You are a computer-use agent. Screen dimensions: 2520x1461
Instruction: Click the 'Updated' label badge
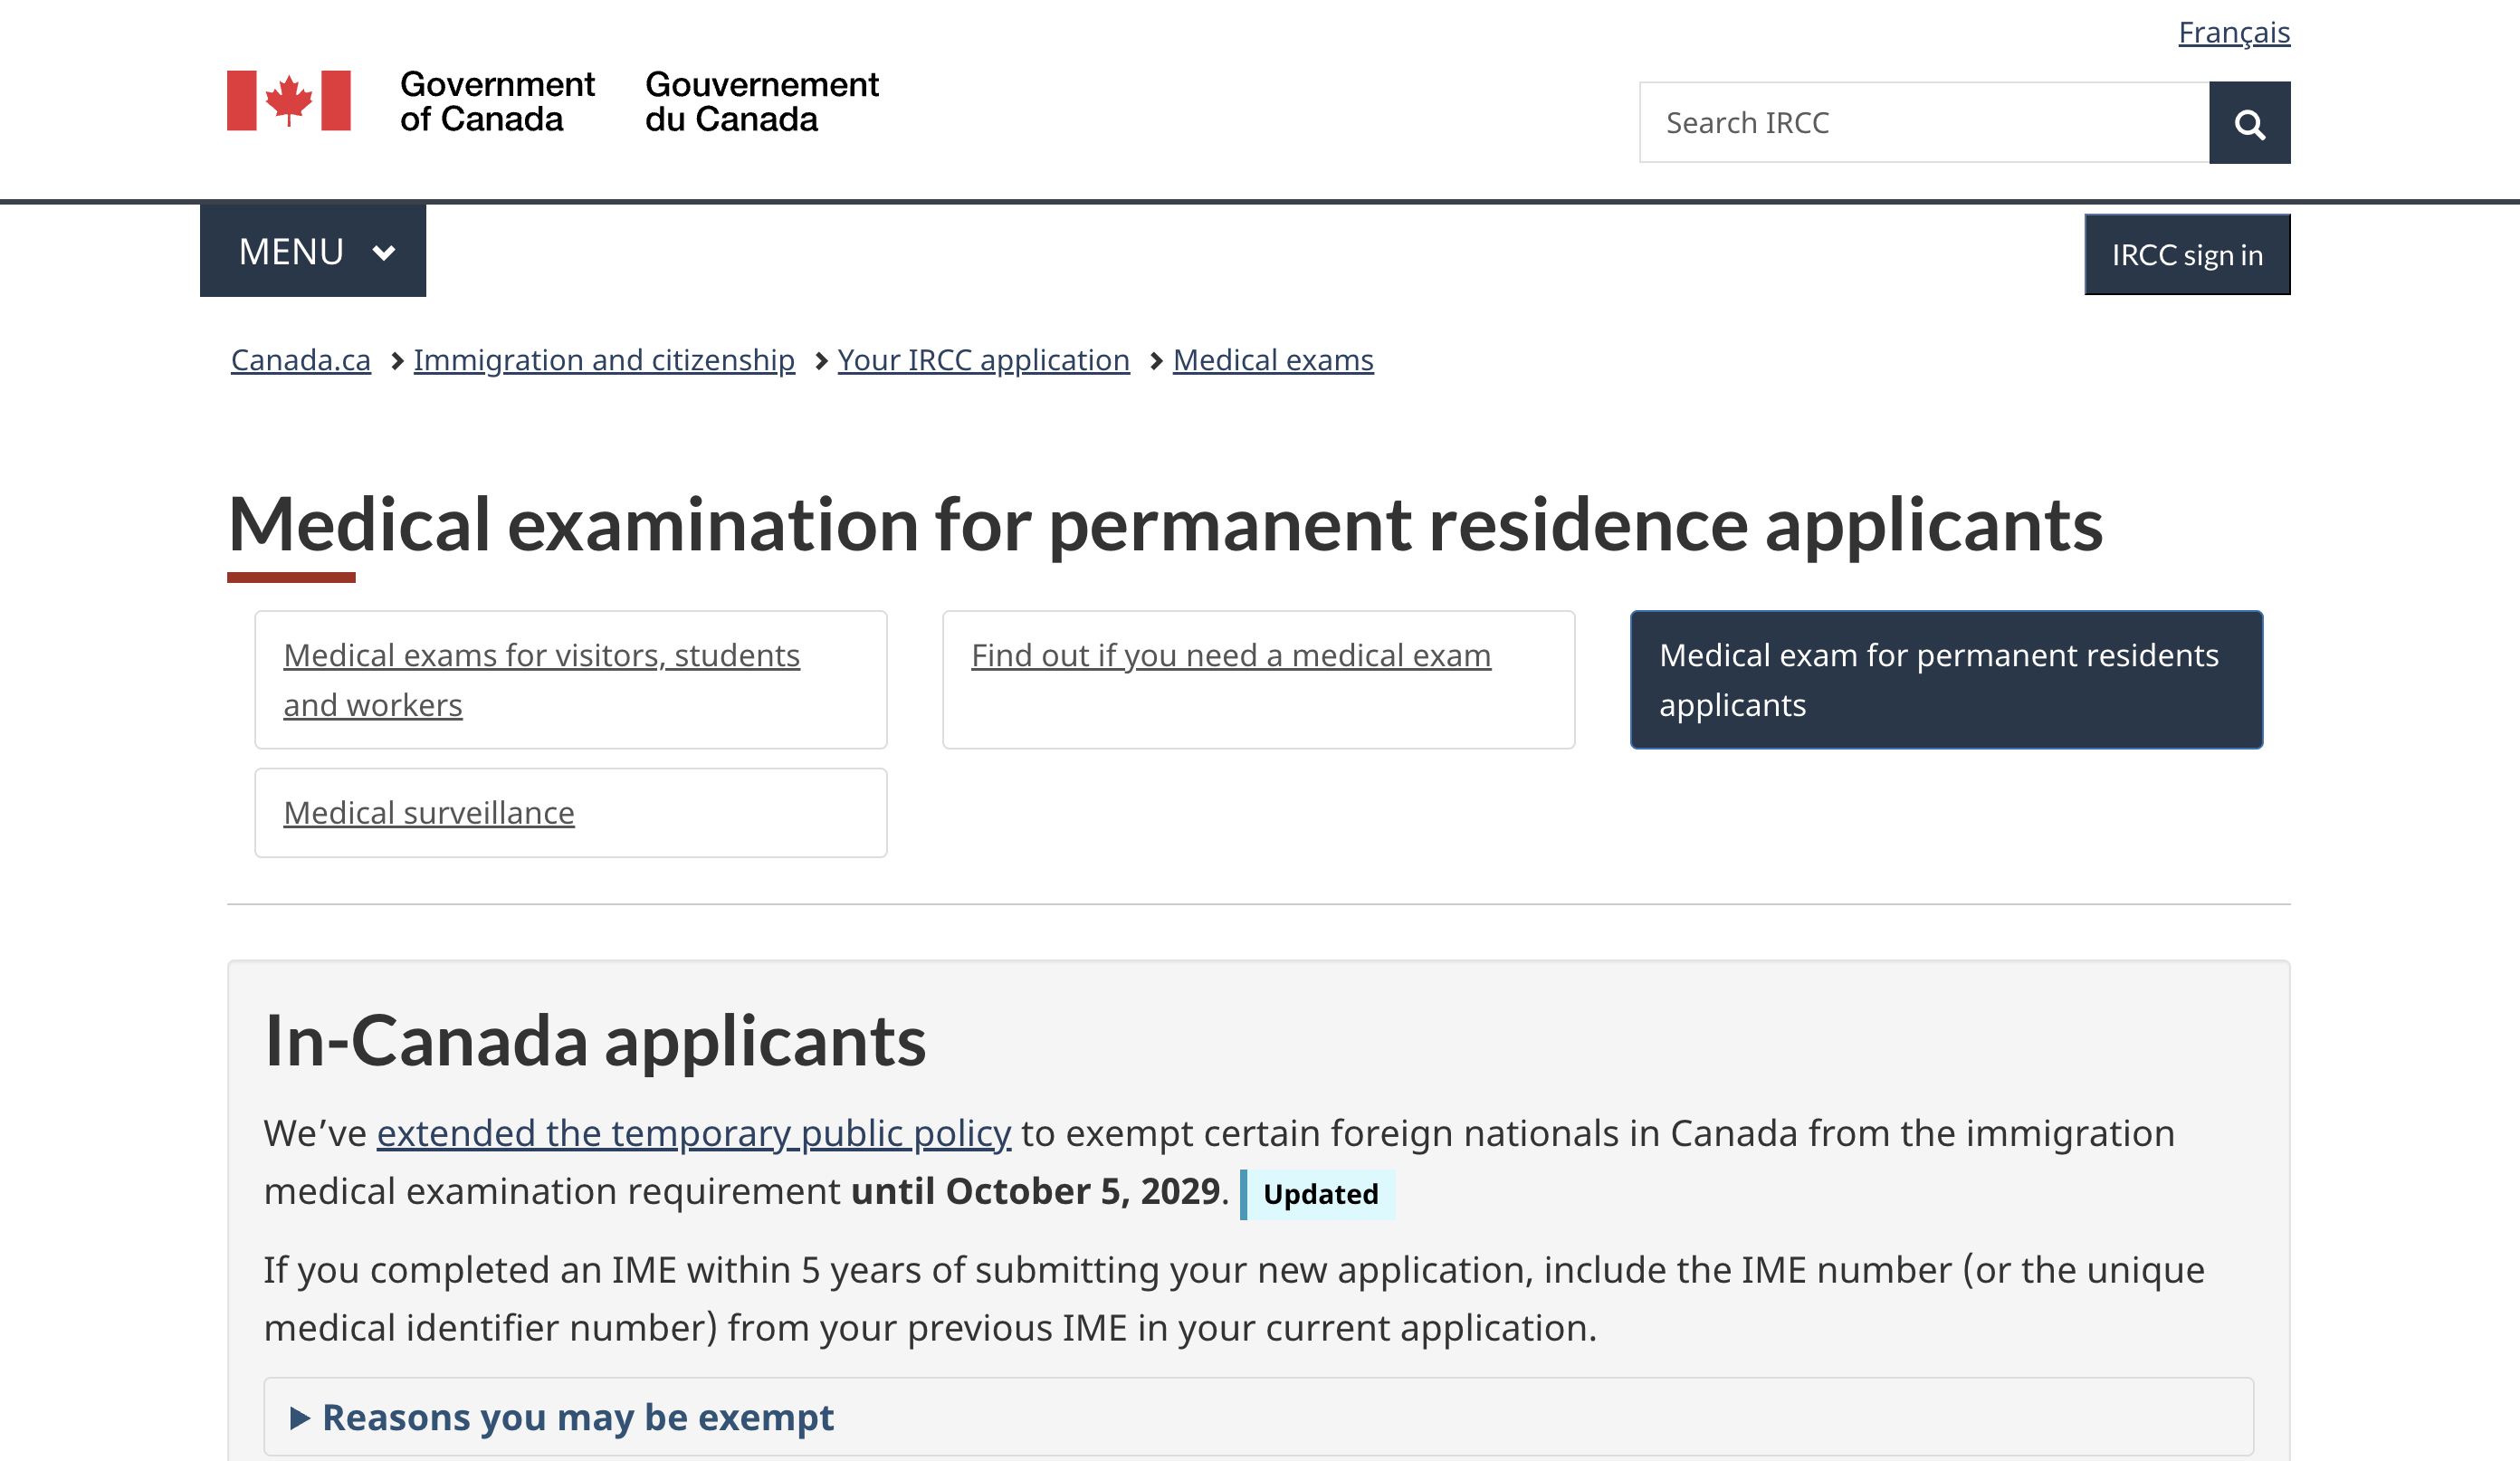tap(1318, 1194)
